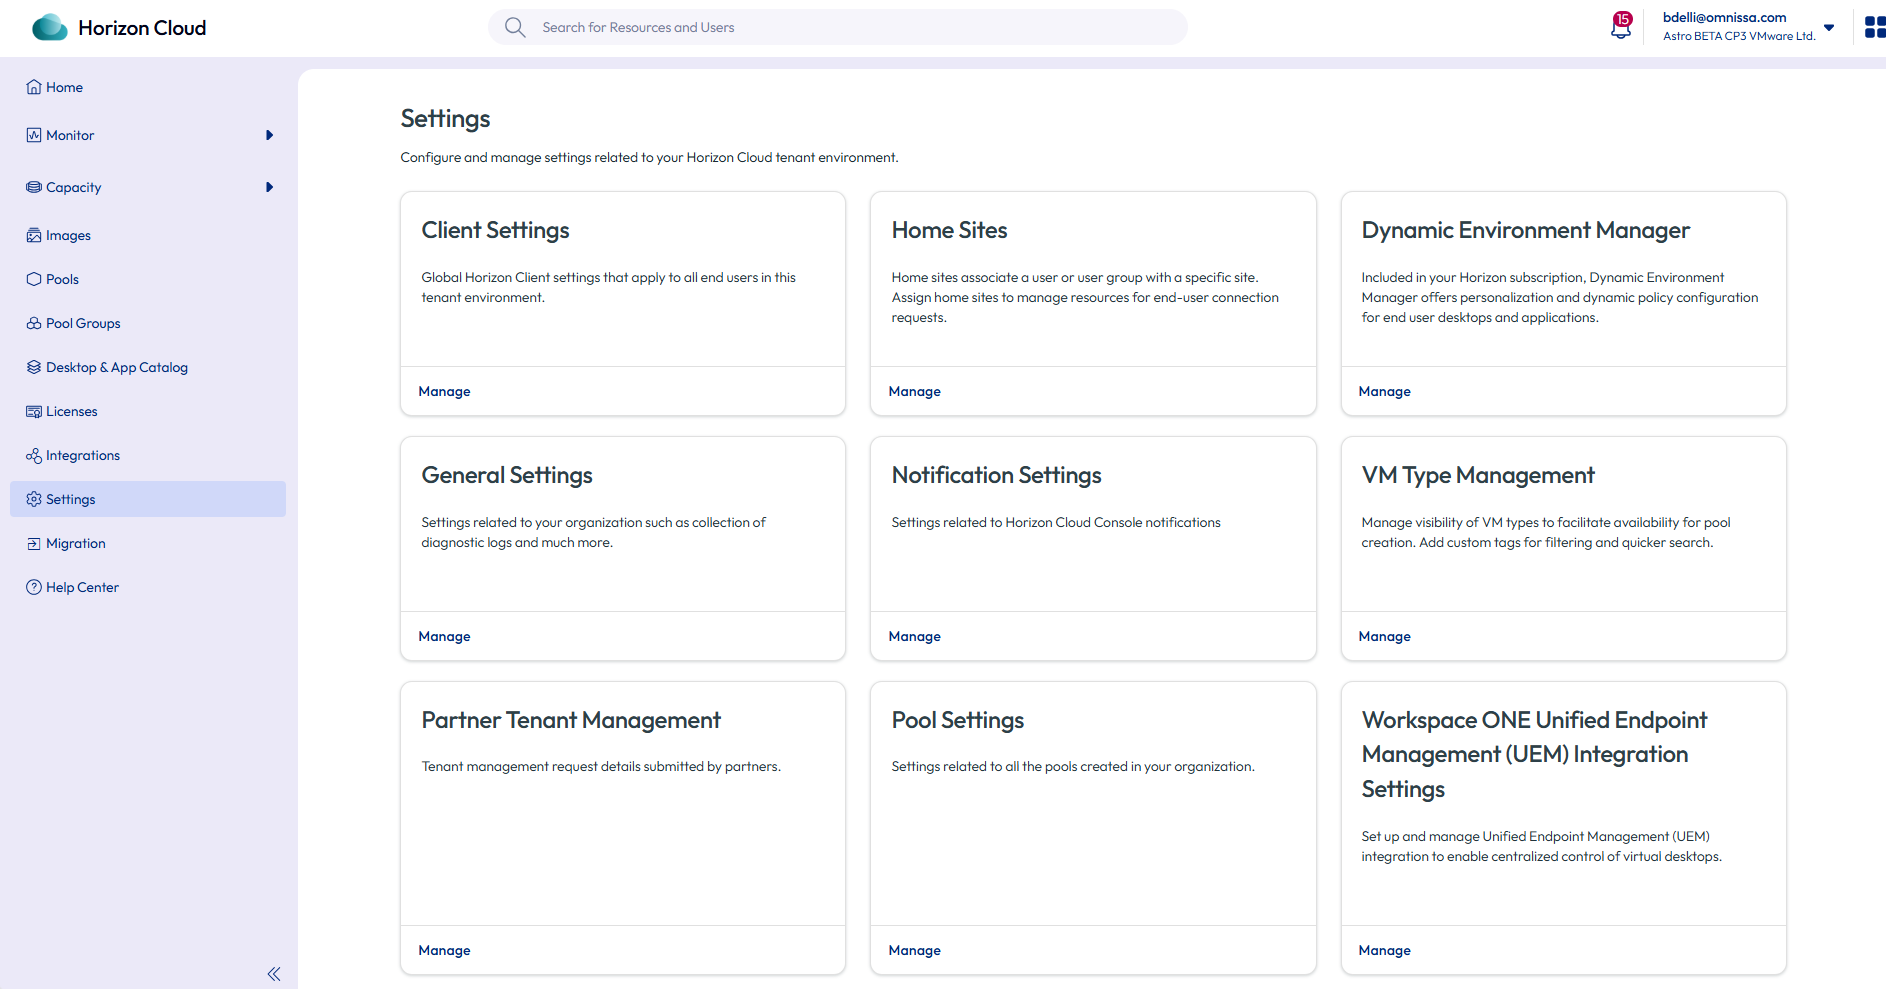Click the Horizon Cloud product name text
This screenshot has height=989, width=1886.
(x=142, y=28)
